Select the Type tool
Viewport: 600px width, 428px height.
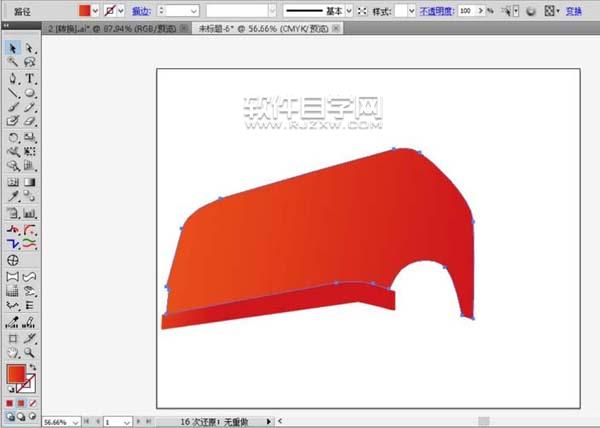(x=31, y=78)
